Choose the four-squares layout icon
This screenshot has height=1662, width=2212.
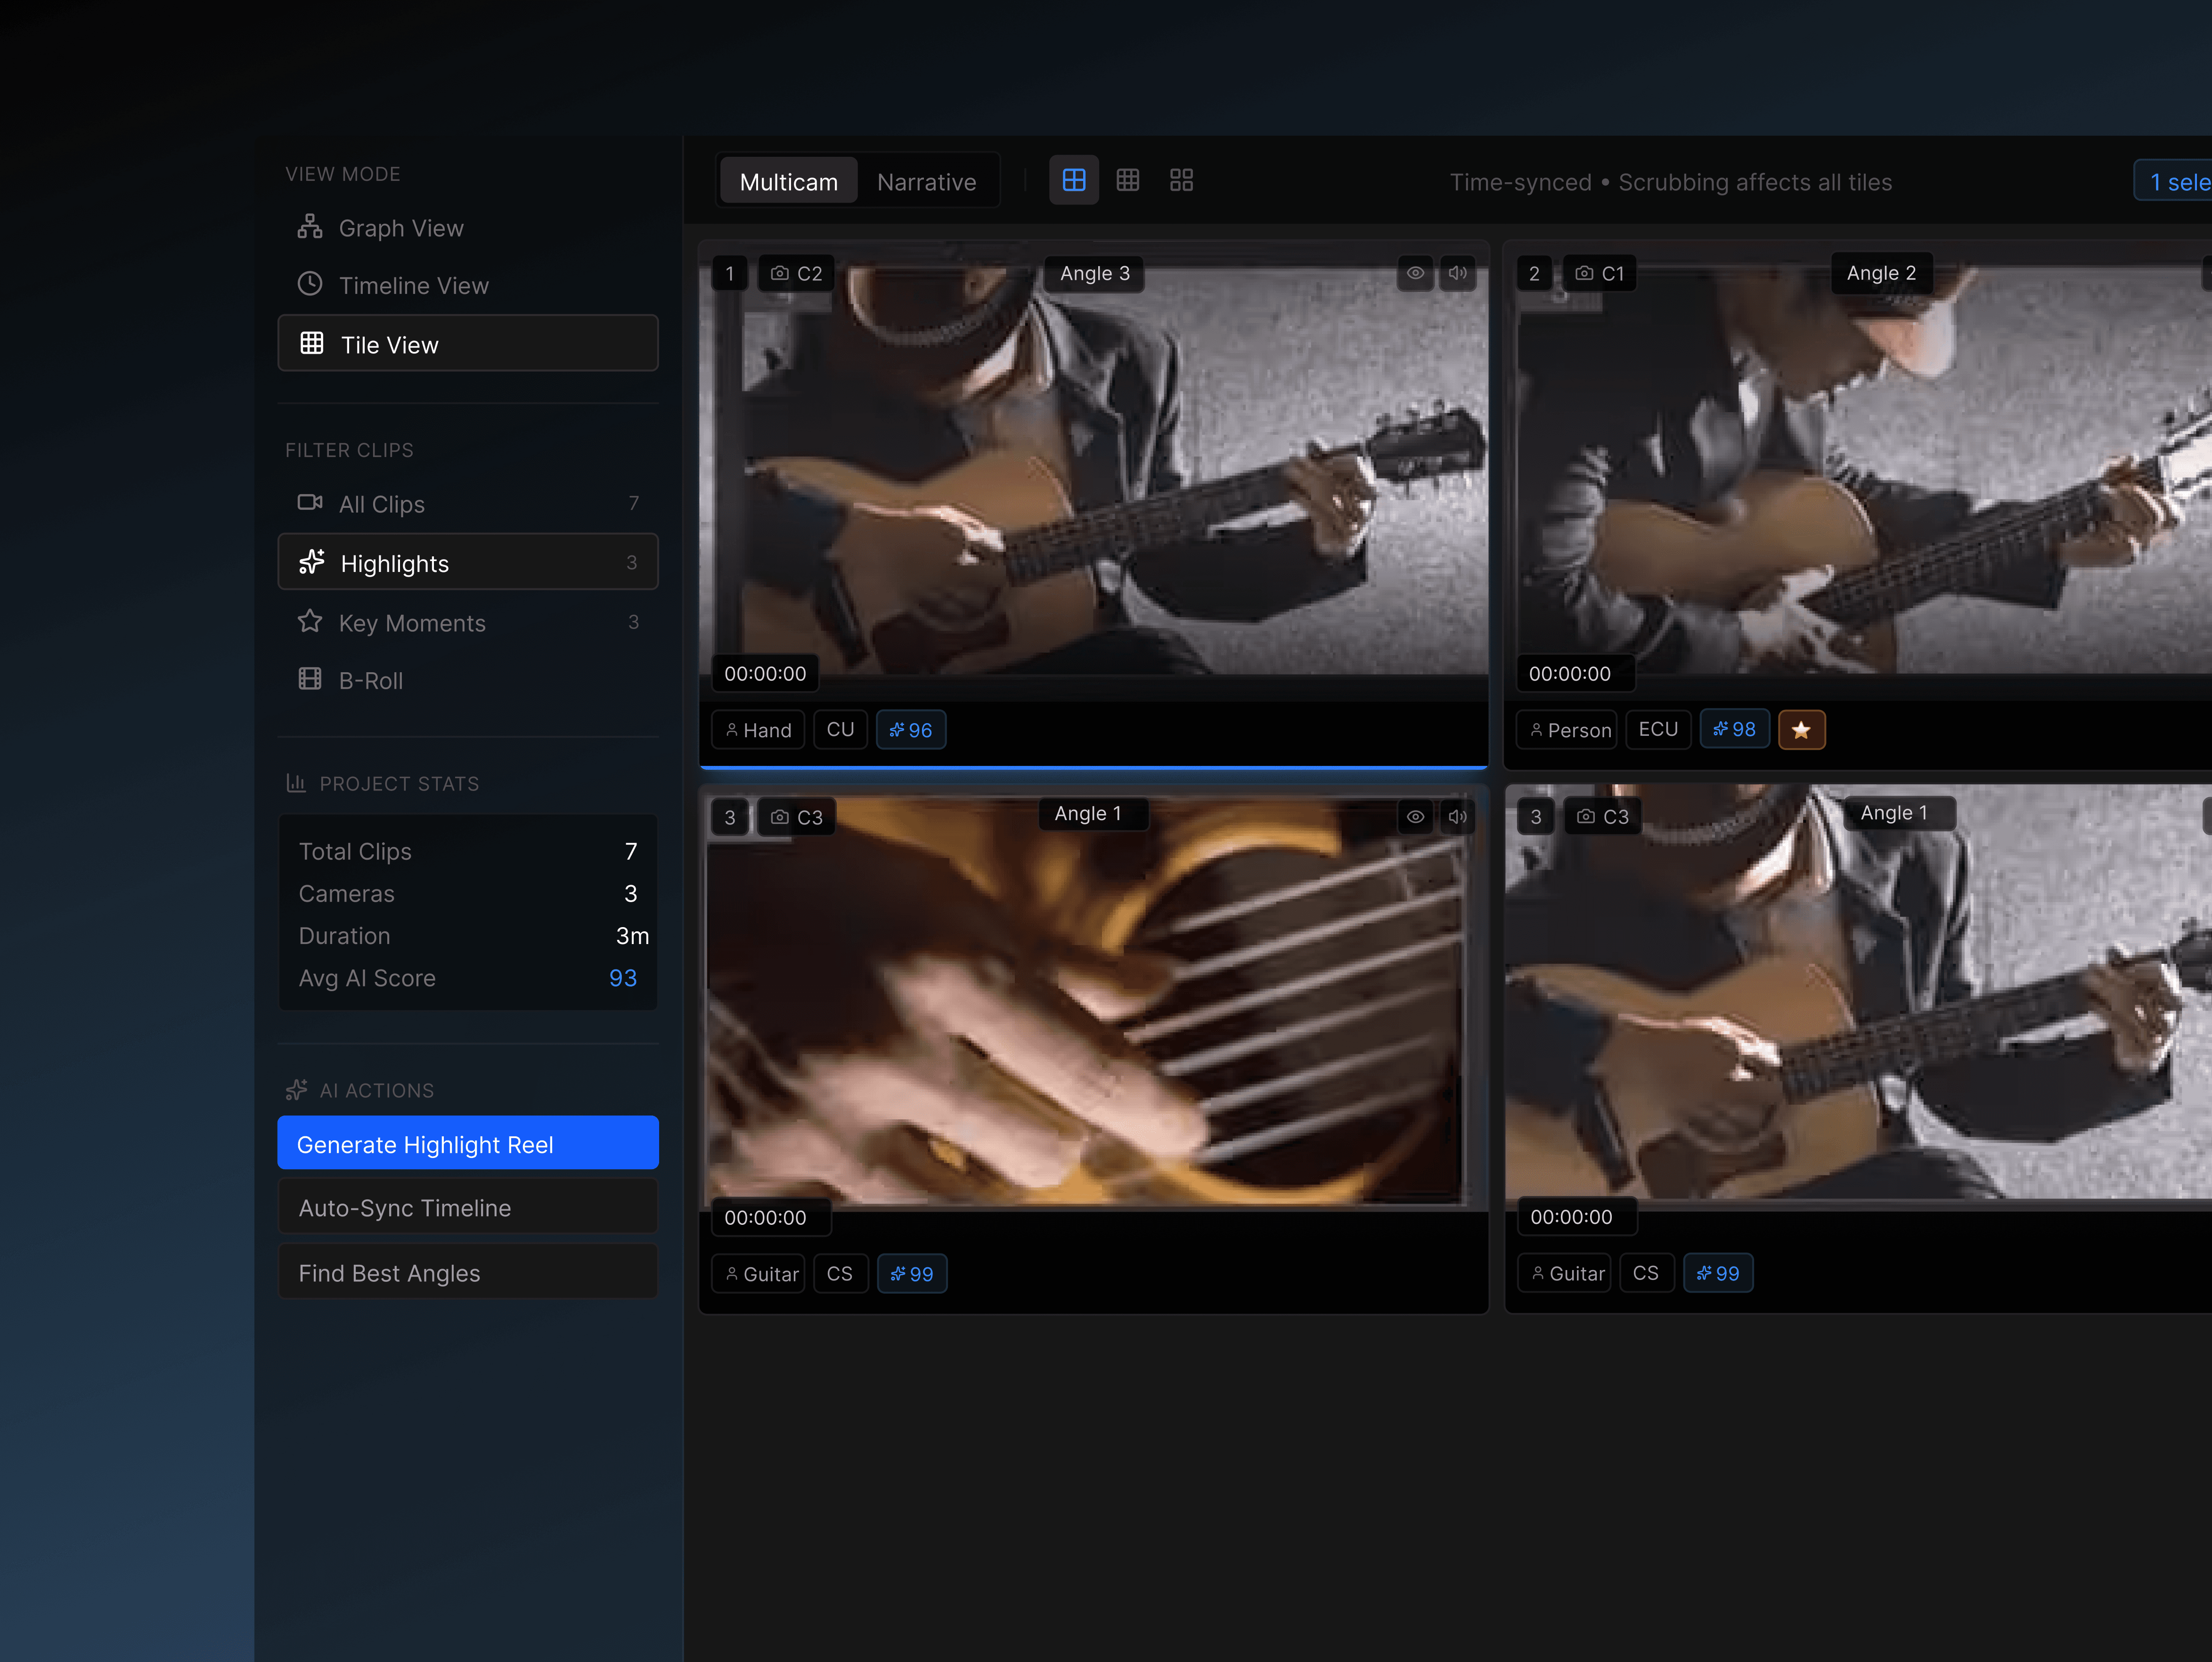1181,180
